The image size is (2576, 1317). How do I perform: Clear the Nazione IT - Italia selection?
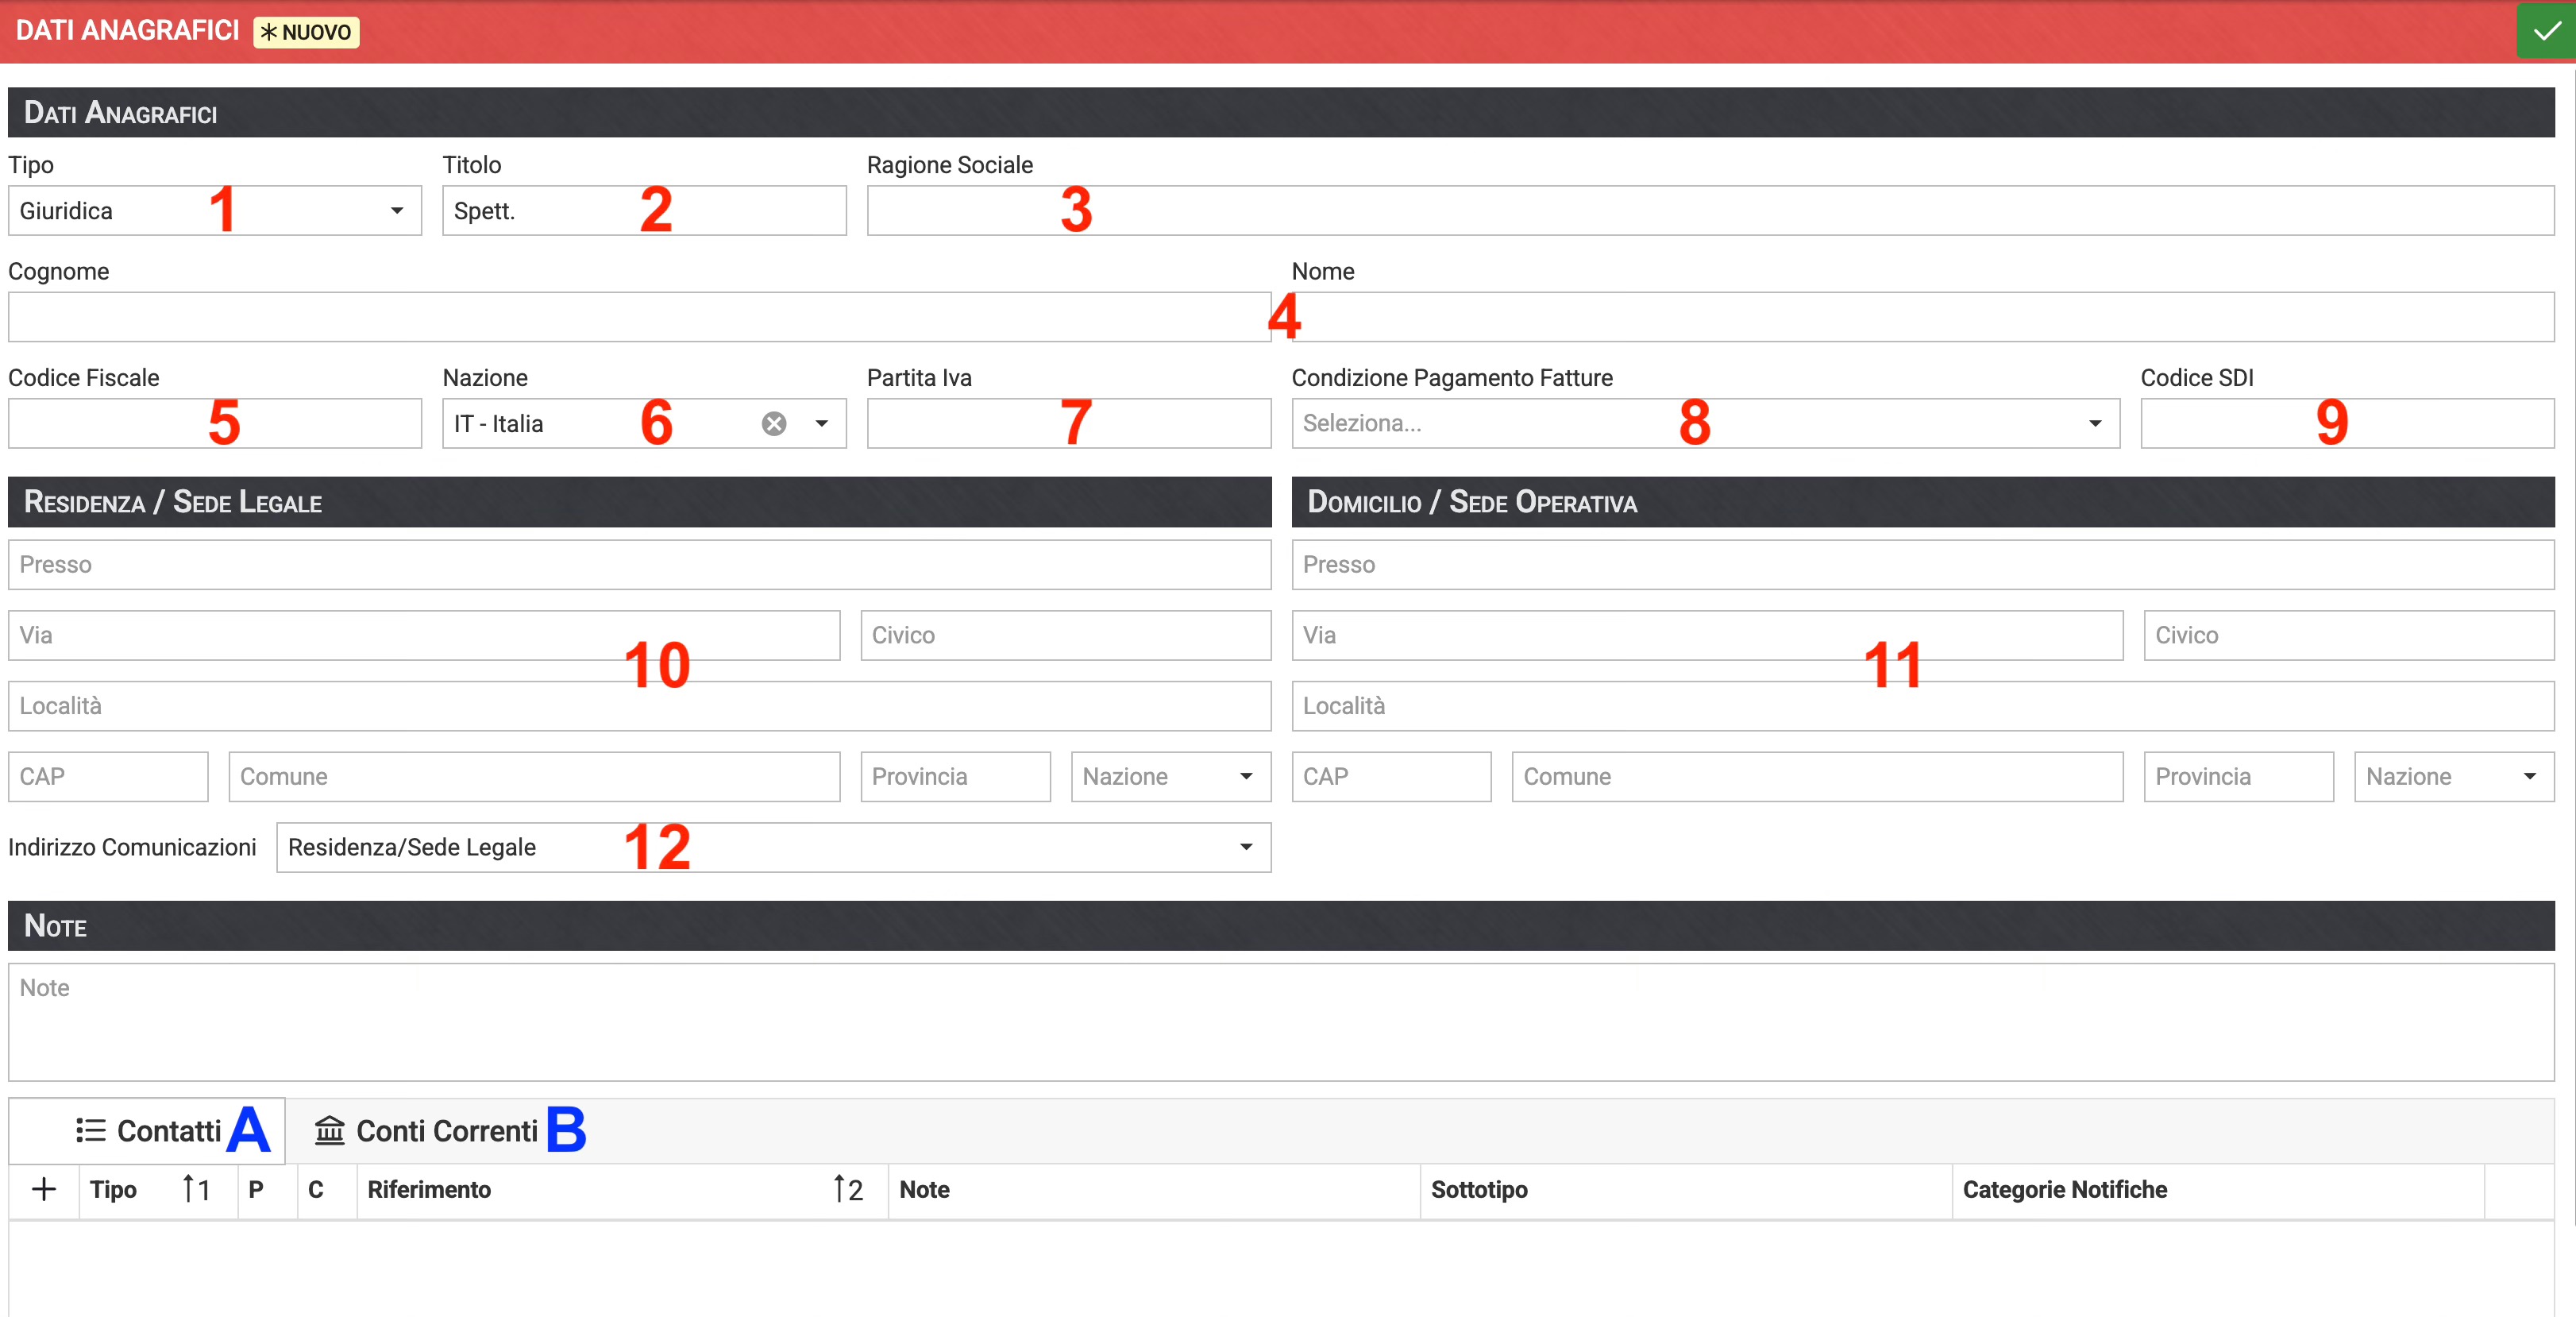pos(773,424)
